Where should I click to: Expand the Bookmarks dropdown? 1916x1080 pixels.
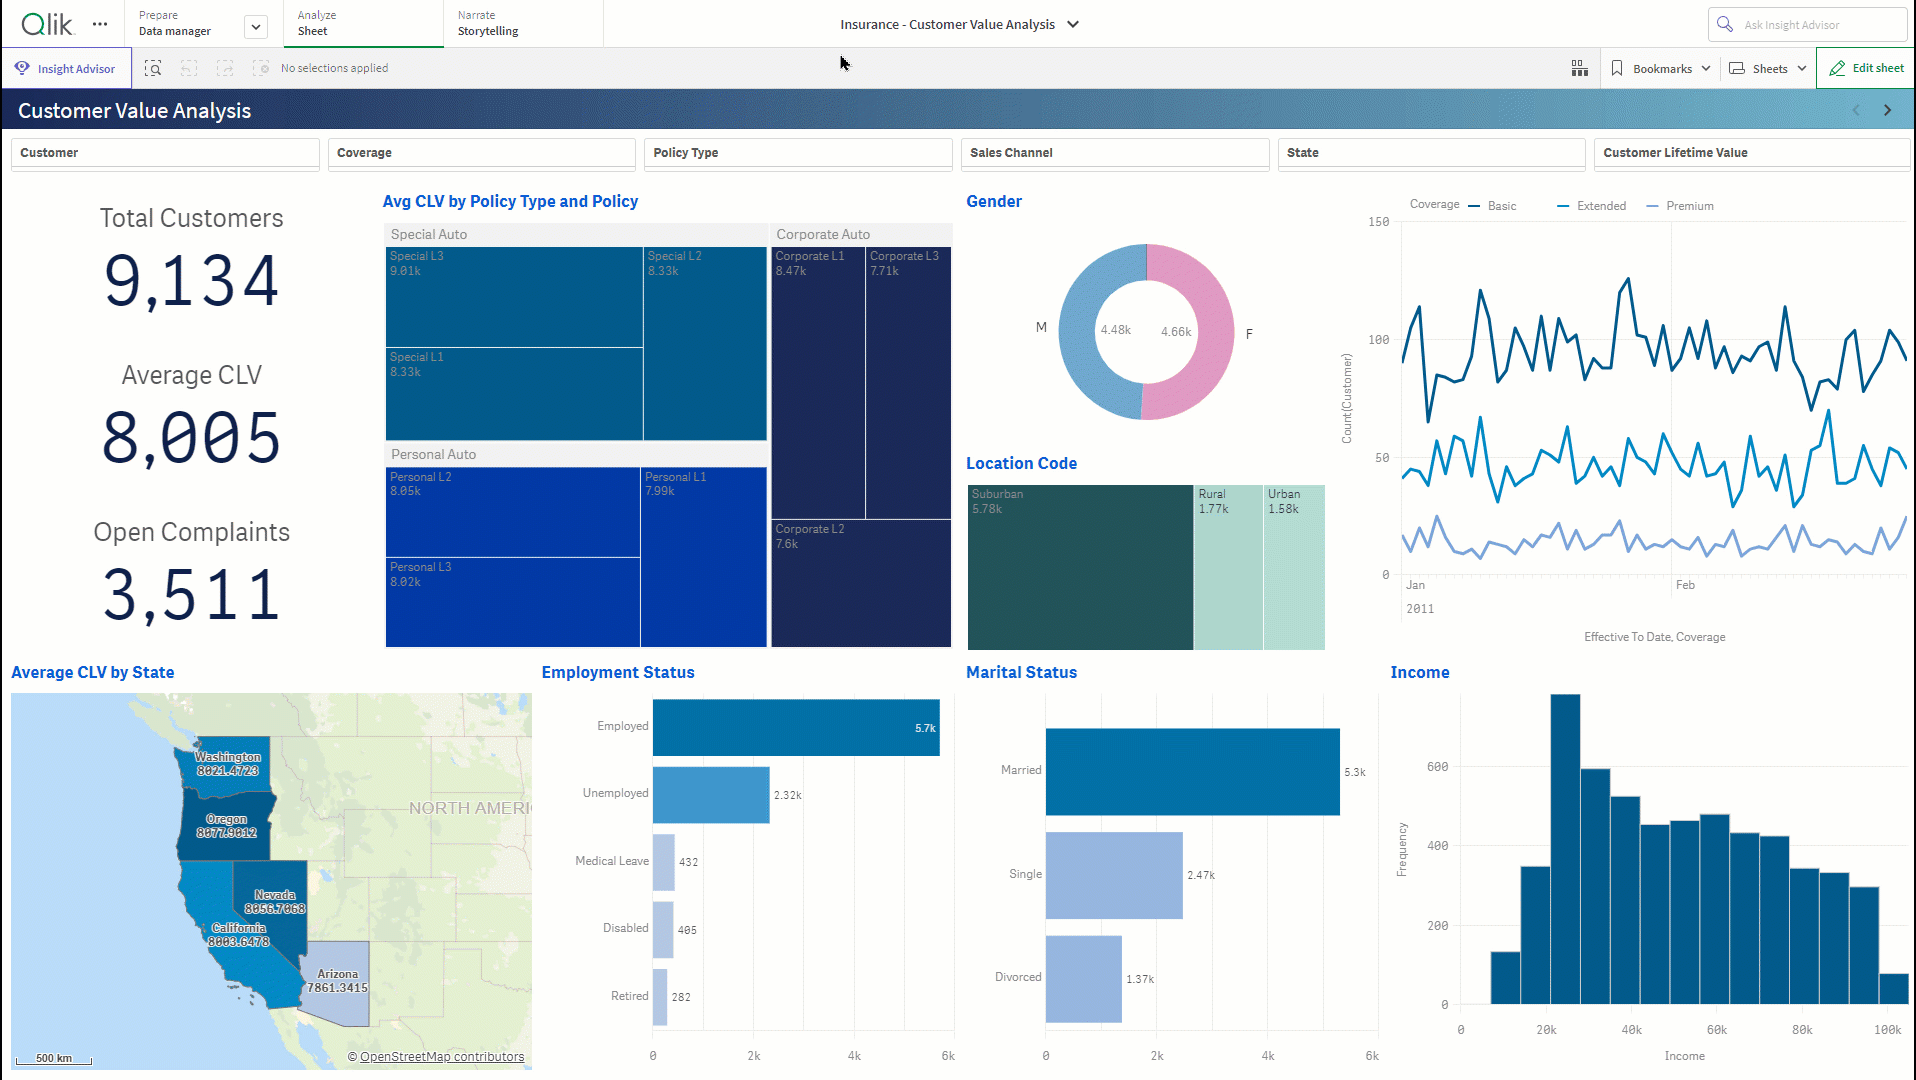[1660, 68]
